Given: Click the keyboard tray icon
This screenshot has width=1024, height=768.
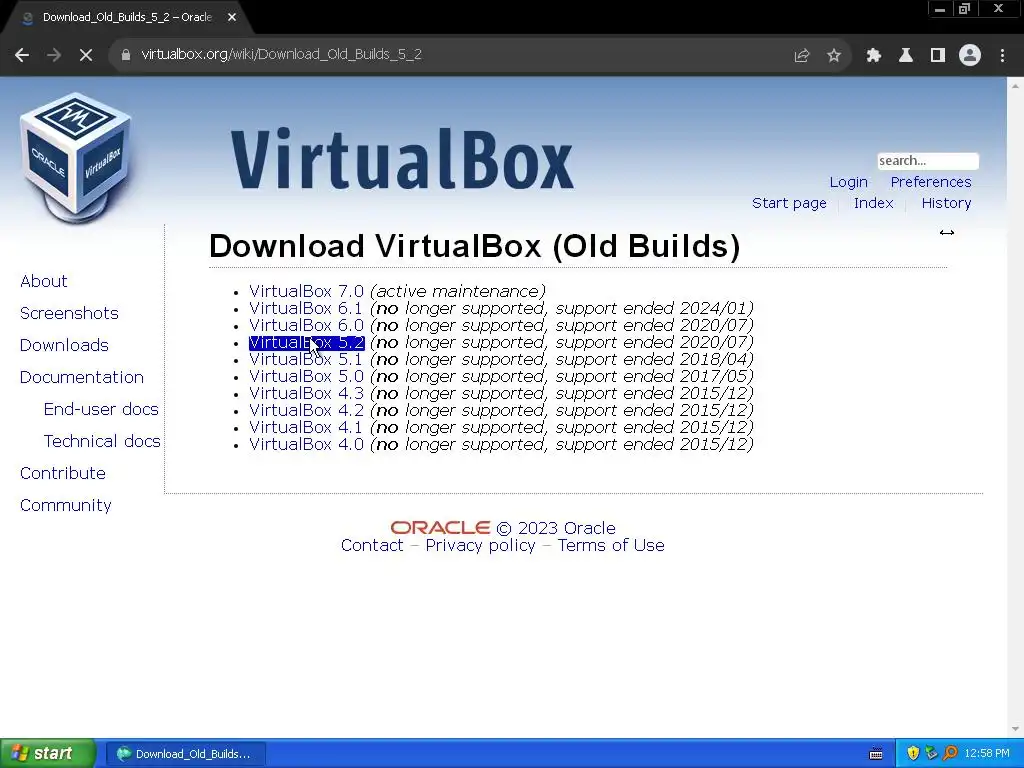Looking at the screenshot, I should [876, 754].
